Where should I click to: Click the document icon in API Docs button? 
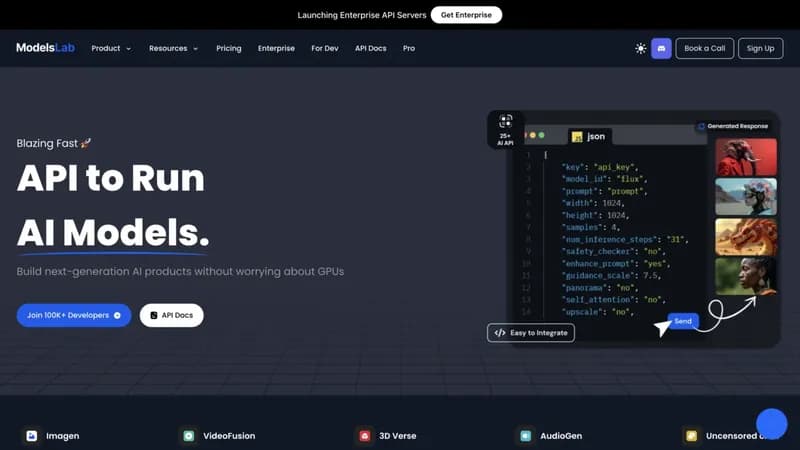pyautogui.click(x=154, y=315)
